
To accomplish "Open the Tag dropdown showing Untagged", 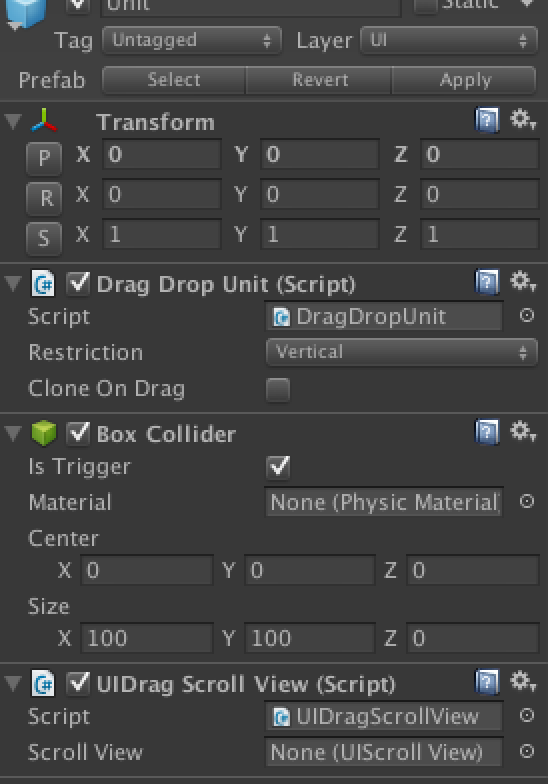I will point(192,40).
